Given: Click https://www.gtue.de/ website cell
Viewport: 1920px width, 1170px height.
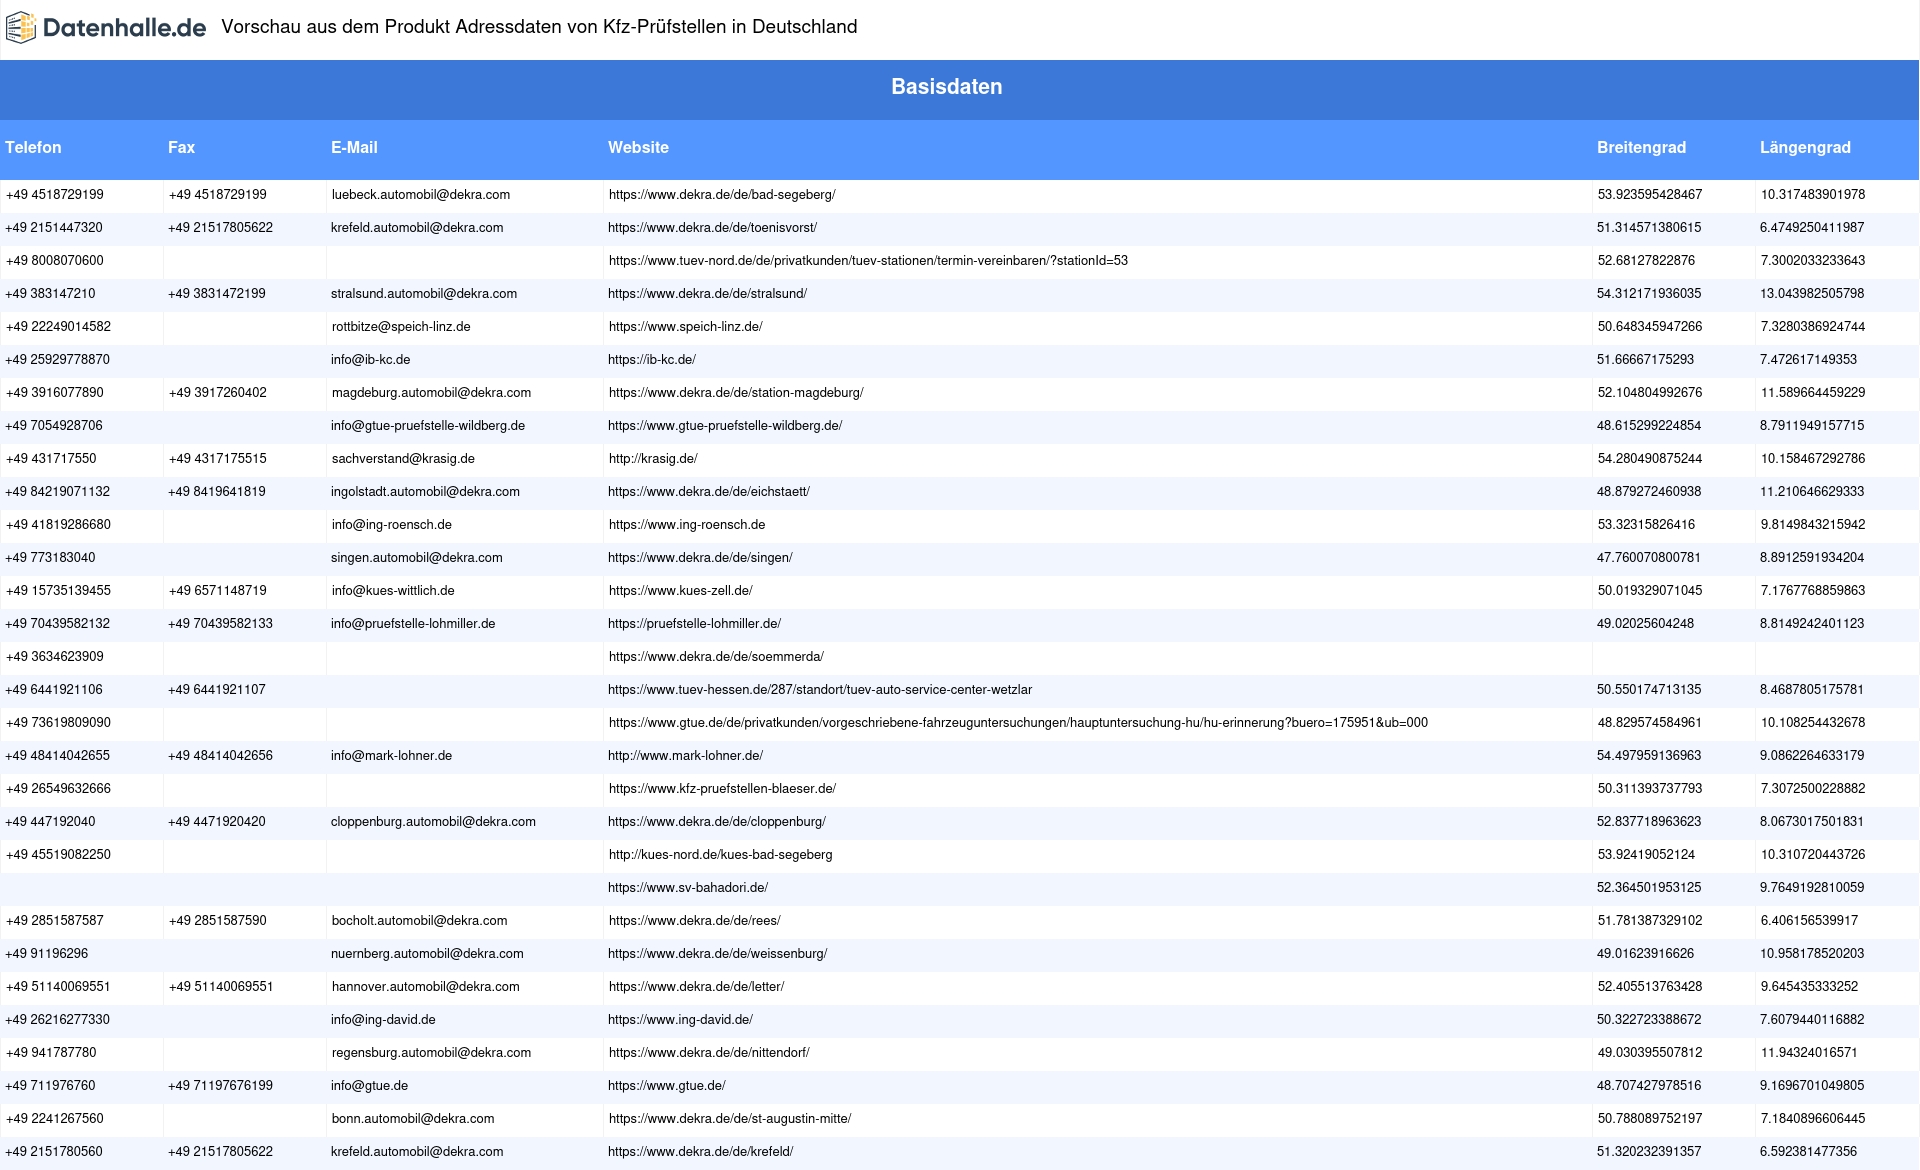Looking at the screenshot, I should [x=667, y=1086].
